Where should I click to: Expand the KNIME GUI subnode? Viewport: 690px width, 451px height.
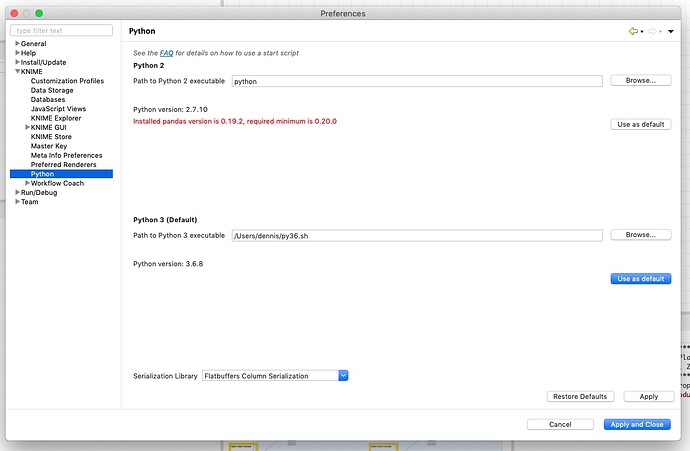[x=27, y=127]
